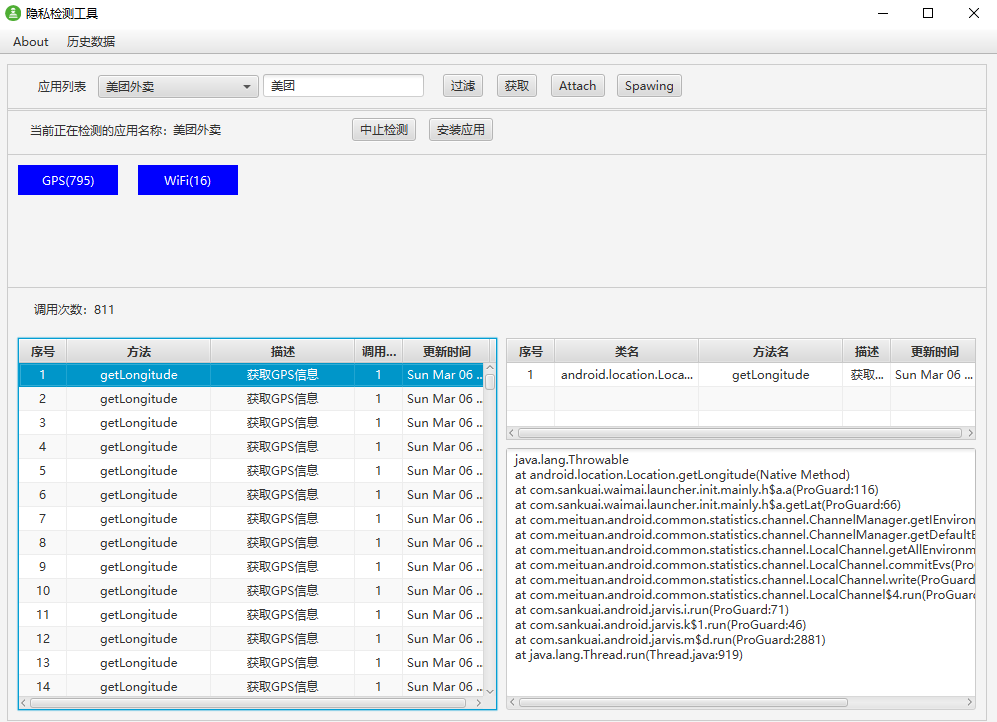Select row 7 in the left table
Viewport: 997px width, 722px height.
[251, 519]
